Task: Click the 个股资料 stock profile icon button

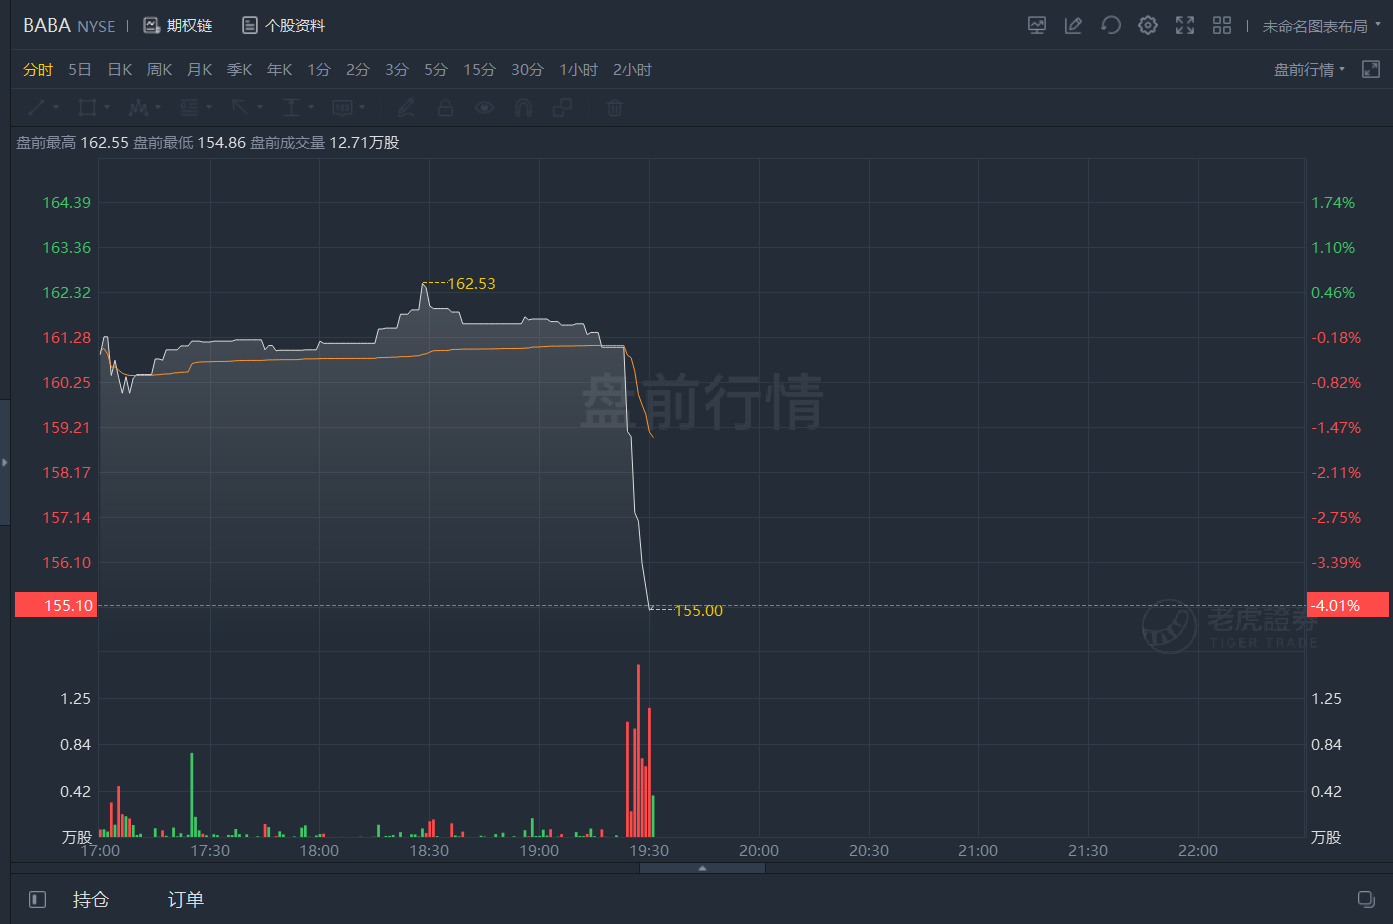Action: [283, 25]
